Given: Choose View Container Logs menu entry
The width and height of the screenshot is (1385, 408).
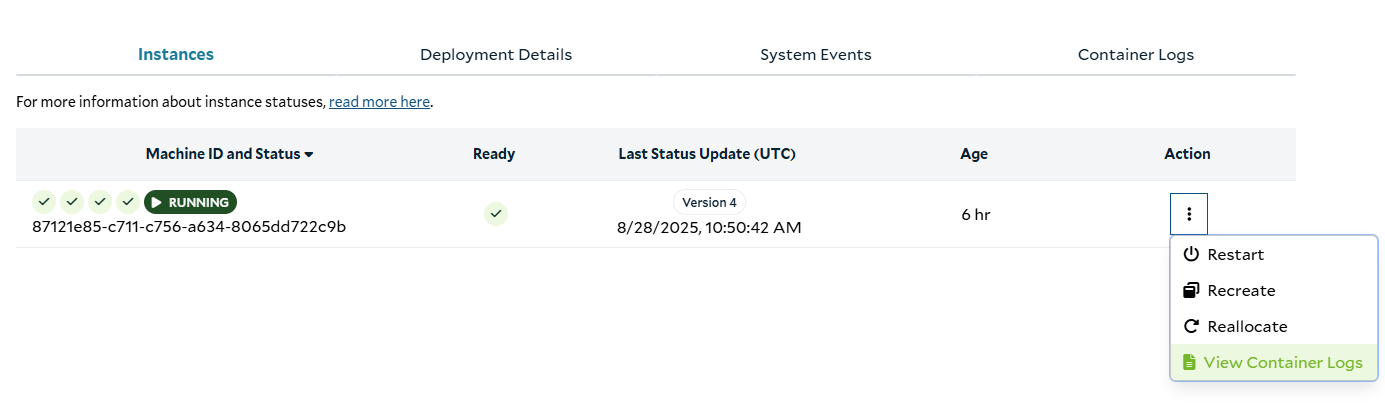Looking at the screenshot, I should (x=1274, y=362).
